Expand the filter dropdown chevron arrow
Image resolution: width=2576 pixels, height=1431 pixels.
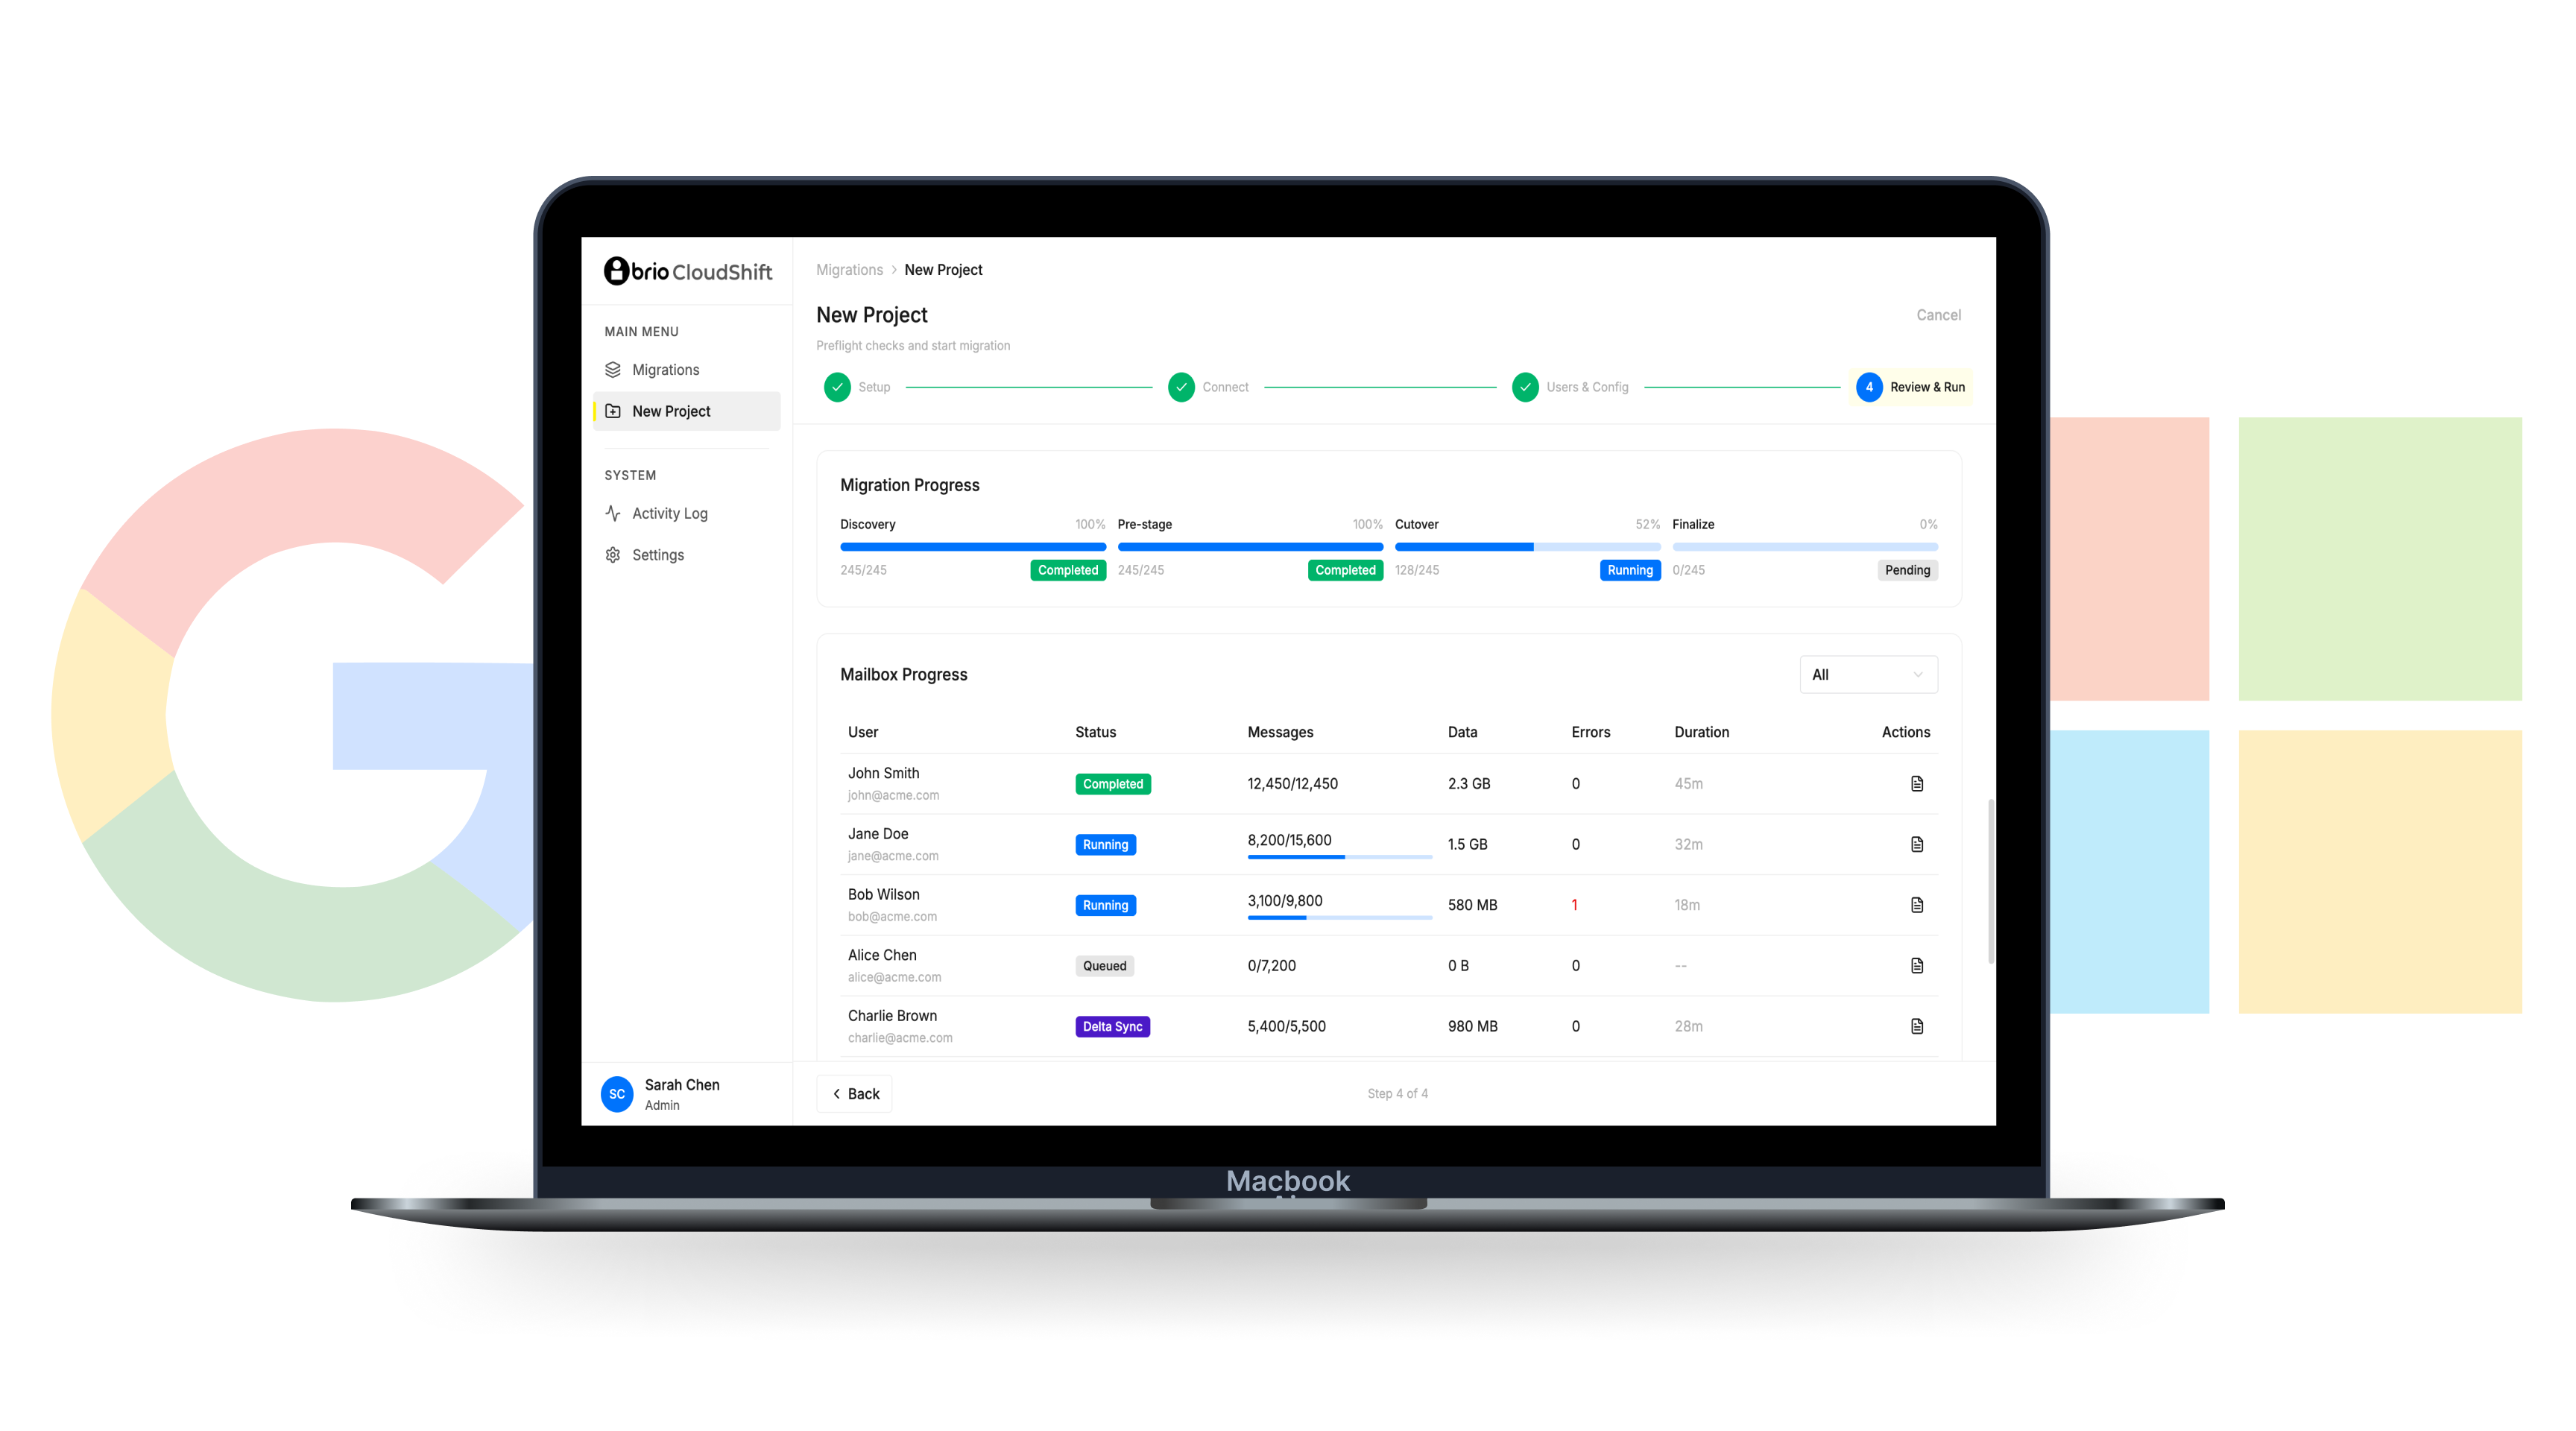tap(1918, 675)
